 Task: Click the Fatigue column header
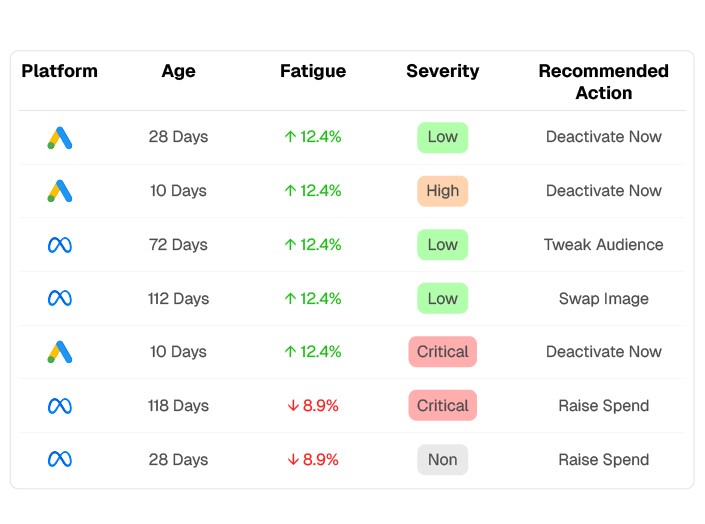click(312, 71)
